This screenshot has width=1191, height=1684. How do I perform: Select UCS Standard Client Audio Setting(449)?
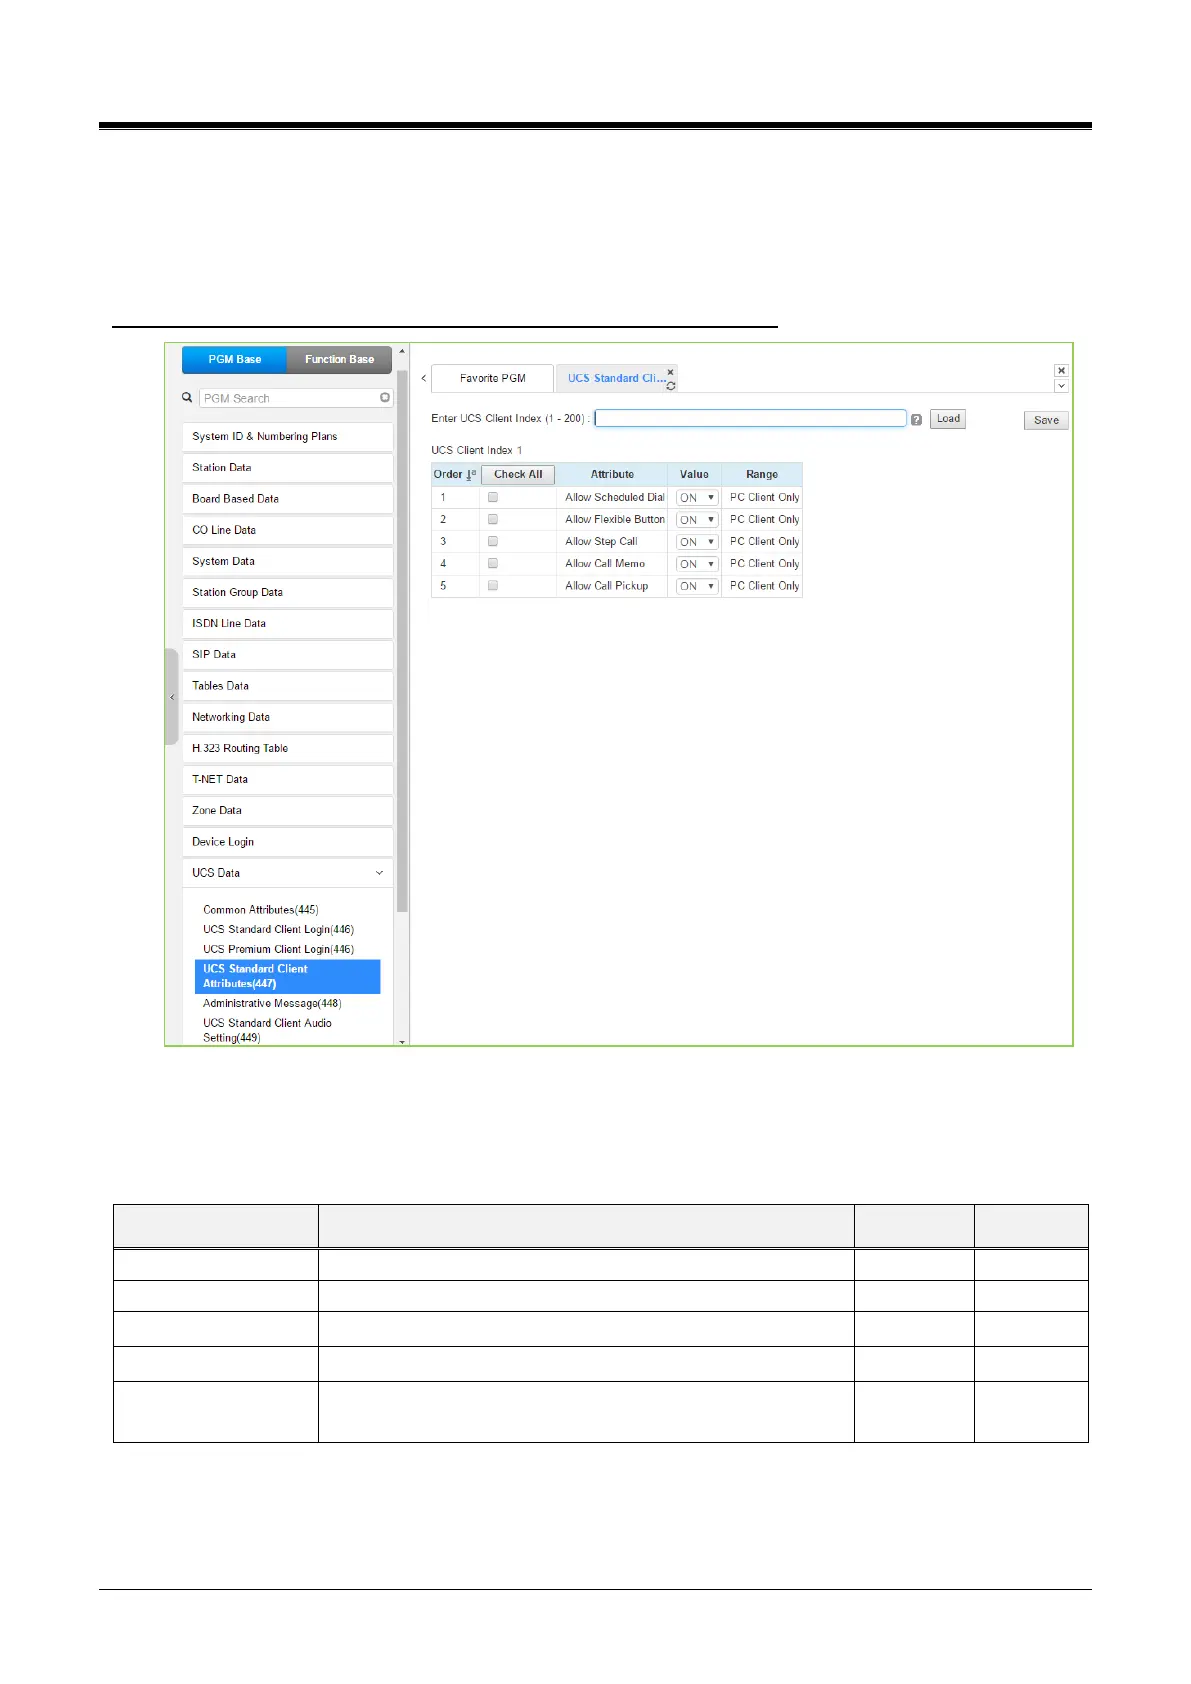tap(267, 1030)
